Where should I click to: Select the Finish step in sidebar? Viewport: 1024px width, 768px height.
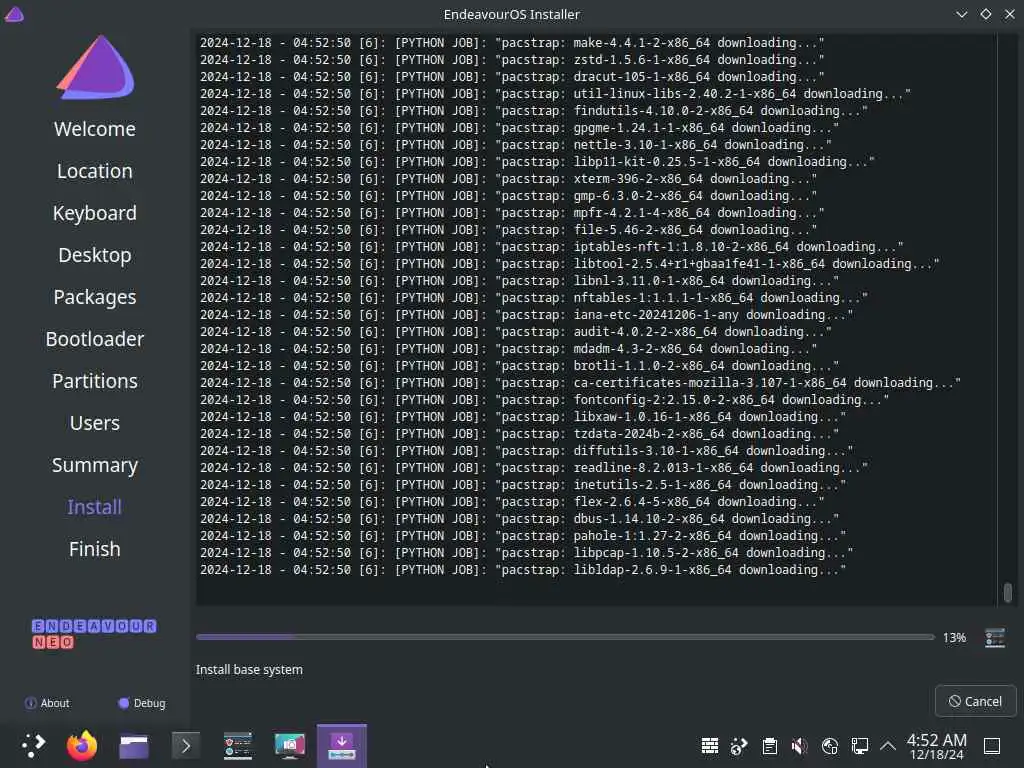point(95,549)
